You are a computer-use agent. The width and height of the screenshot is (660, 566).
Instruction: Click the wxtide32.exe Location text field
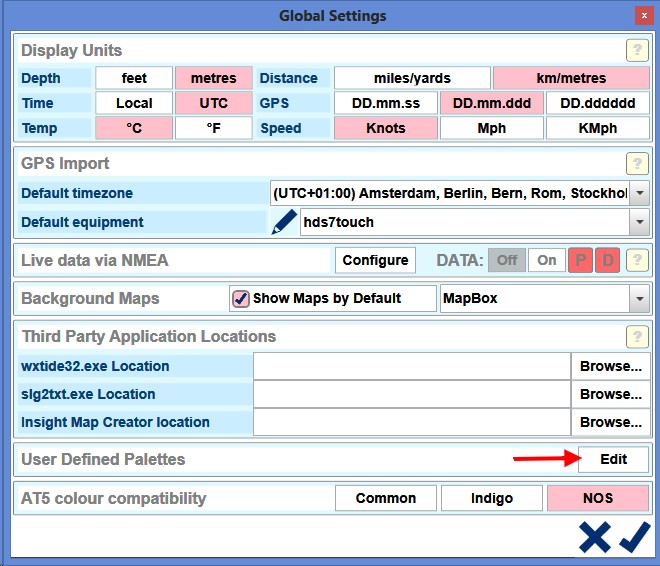411,366
